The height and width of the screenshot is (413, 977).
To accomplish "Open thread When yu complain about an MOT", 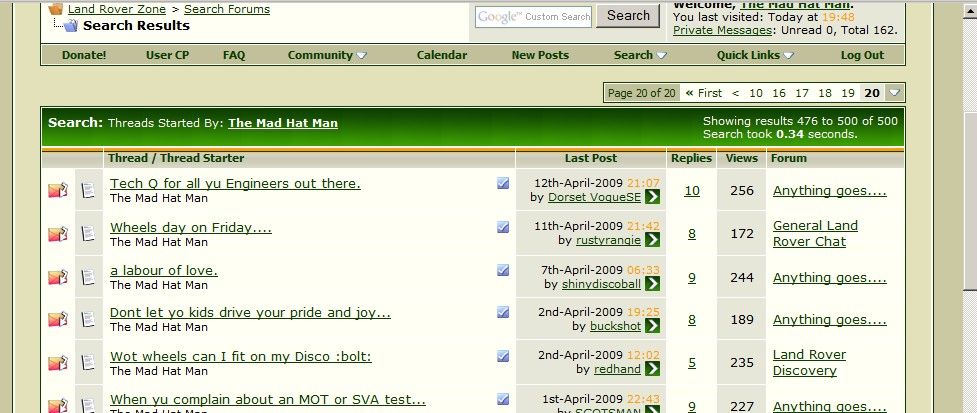I will tap(268, 399).
